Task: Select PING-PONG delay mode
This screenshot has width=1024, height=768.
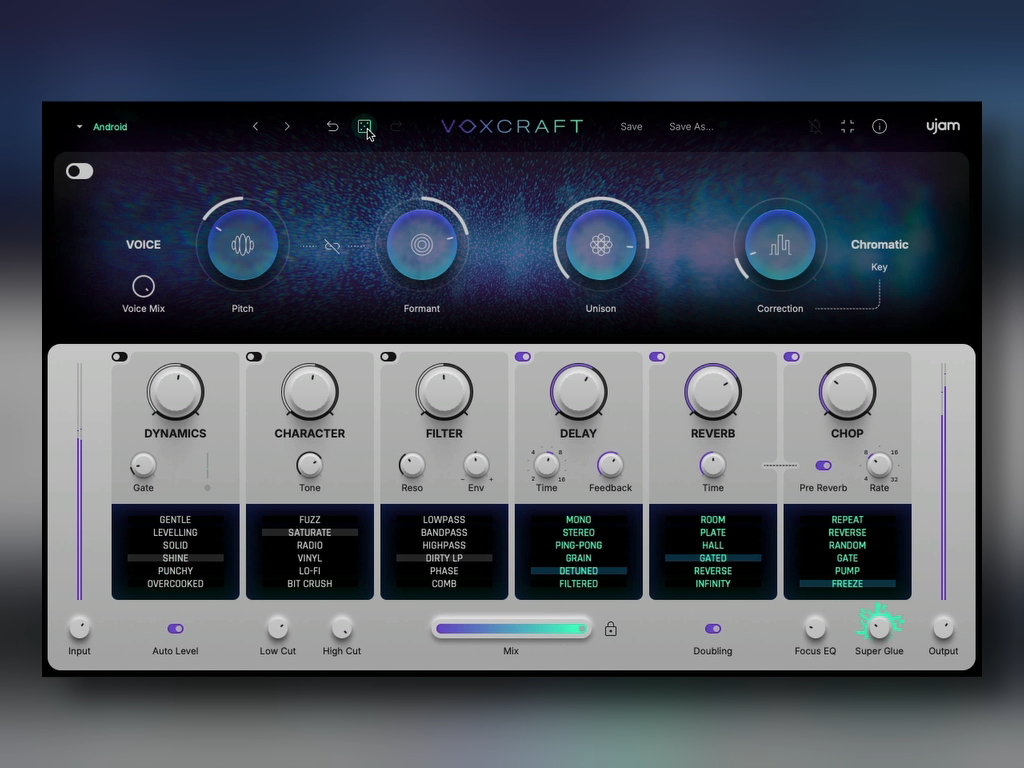Action: point(579,545)
